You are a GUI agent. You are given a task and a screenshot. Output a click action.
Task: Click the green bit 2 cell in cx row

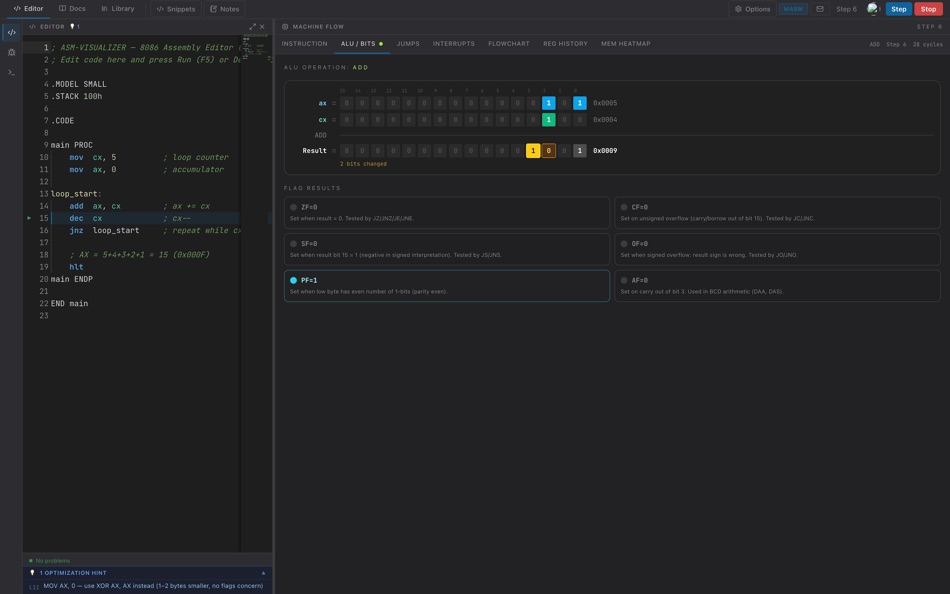[x=548, y=119]
